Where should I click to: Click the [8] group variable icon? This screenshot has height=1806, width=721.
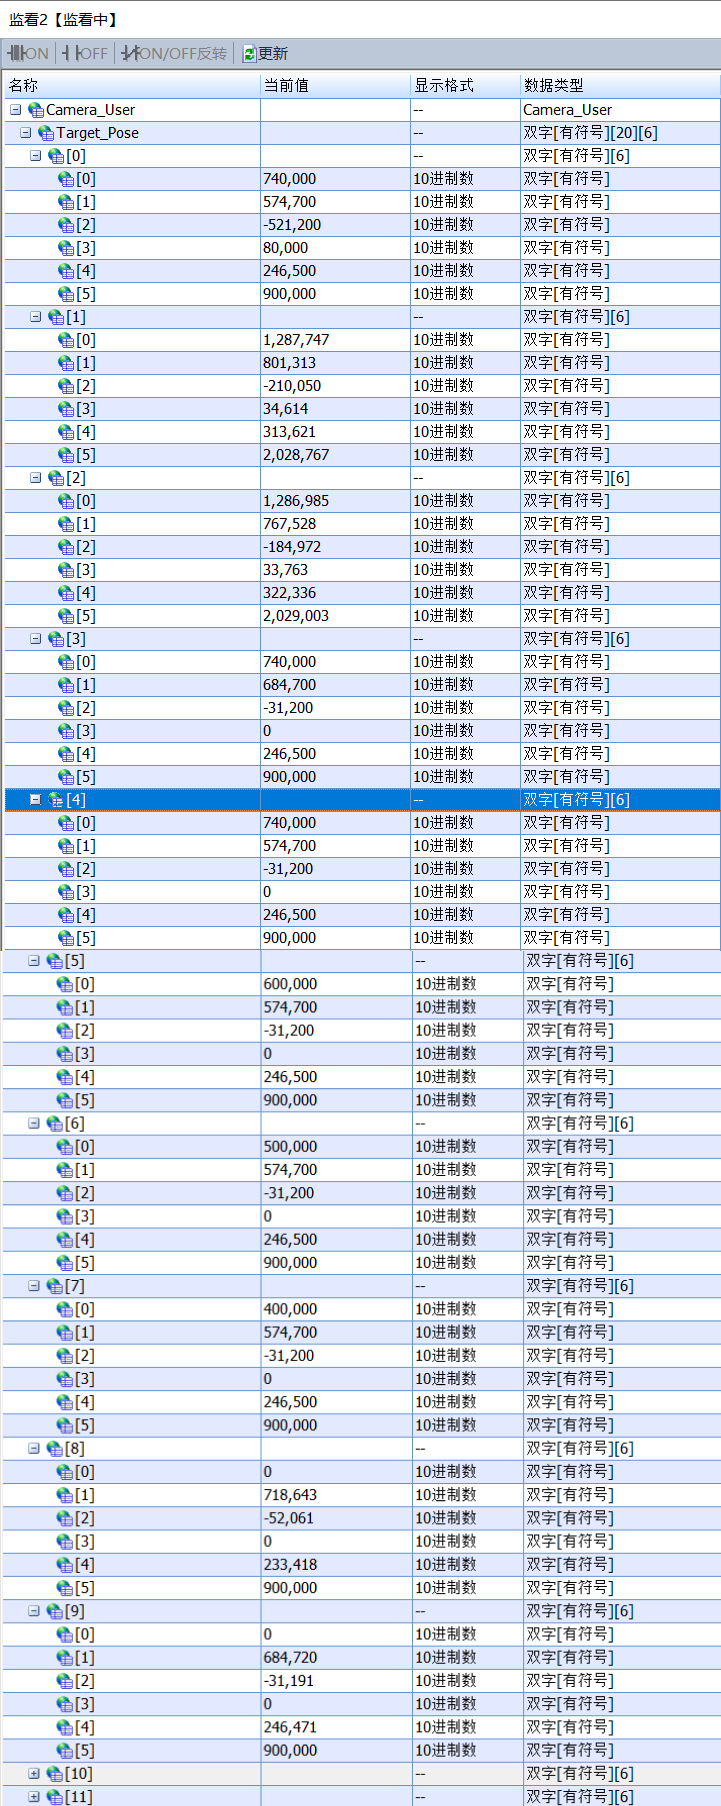(55, 1448)
